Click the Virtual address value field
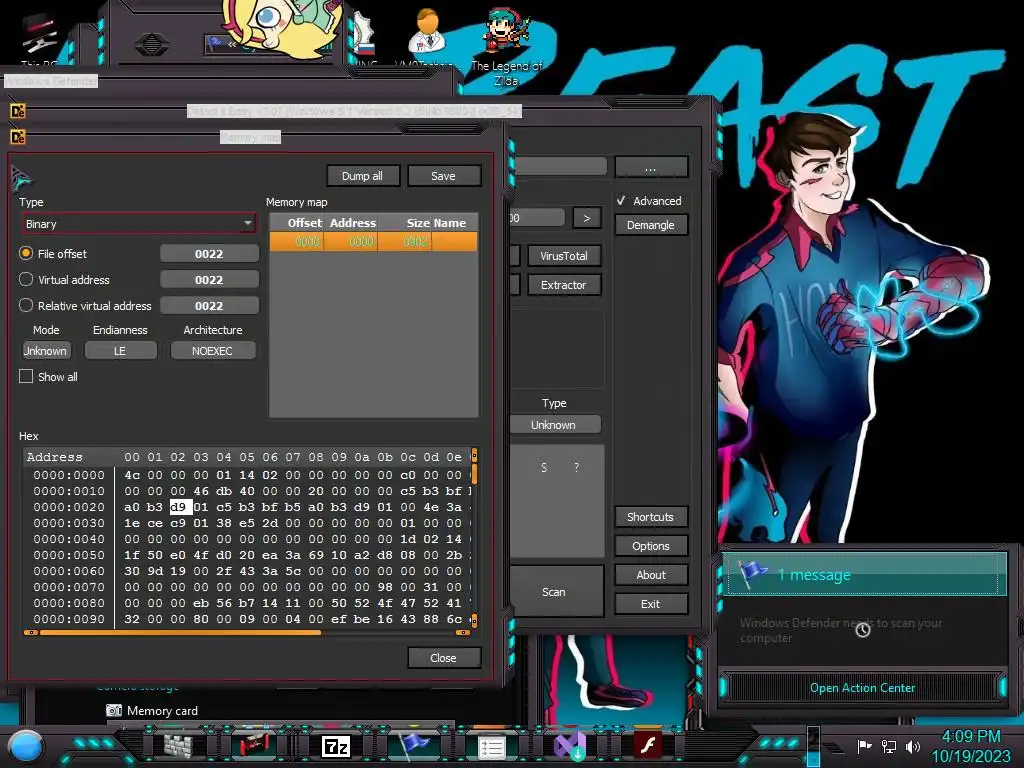The height and width of the screenshot is (768, 1024). point(209,280)
